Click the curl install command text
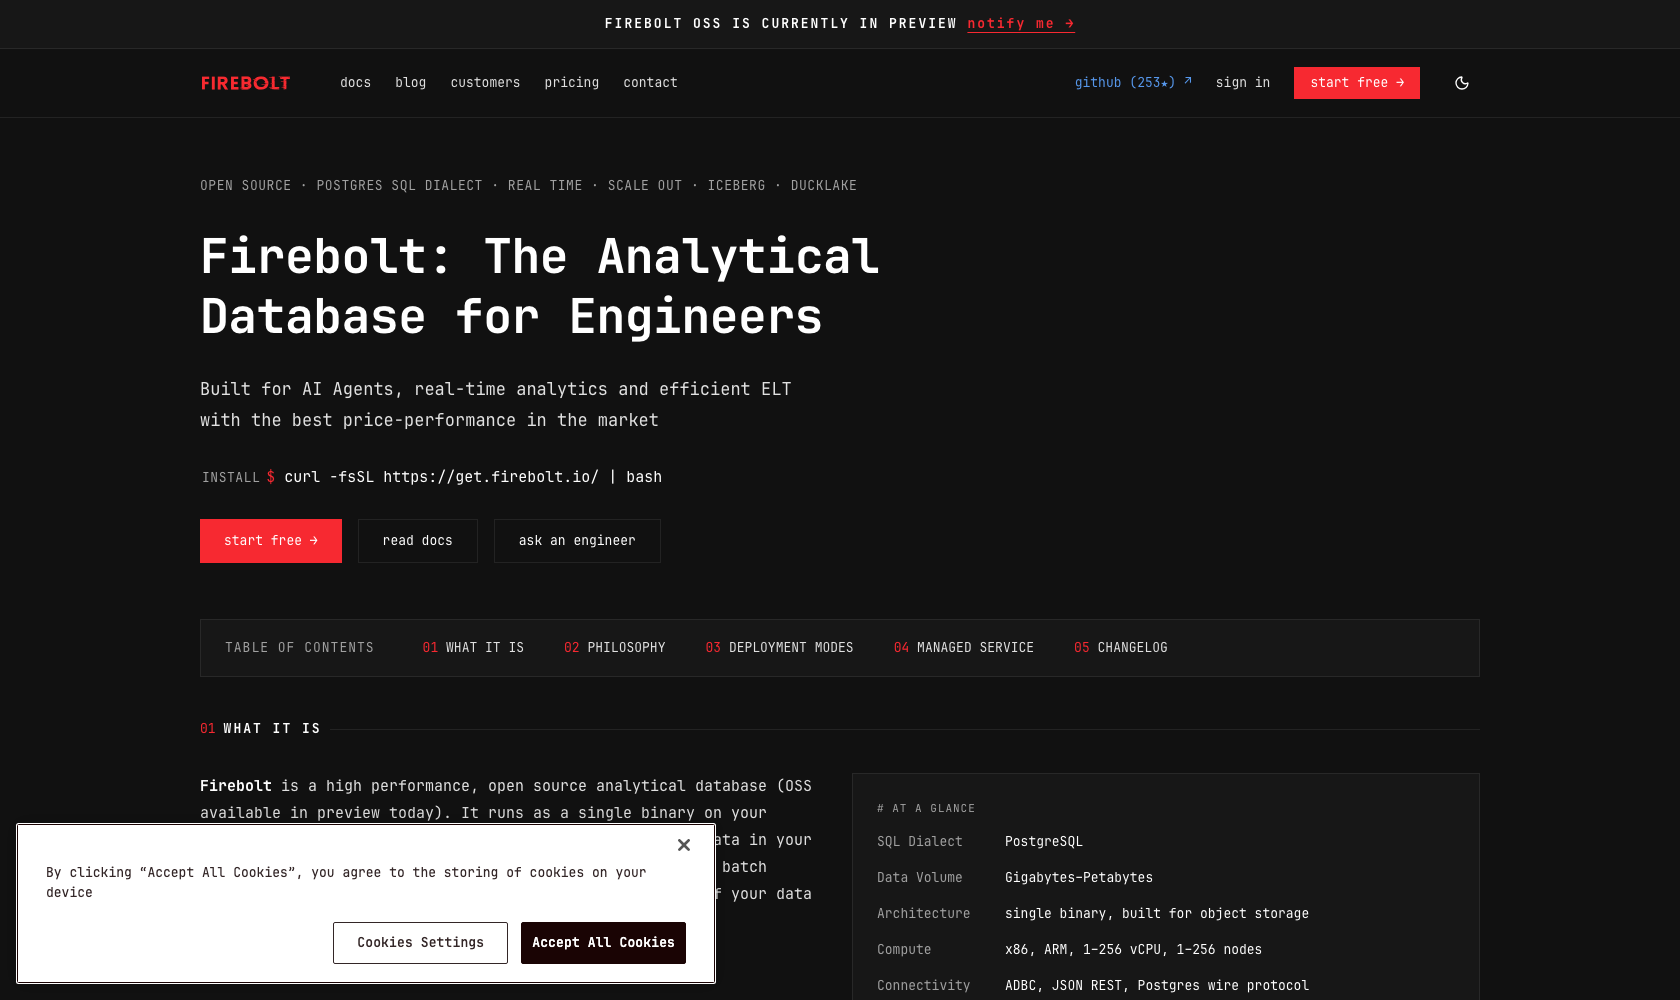This screenshot has width=1680, height=1000. [x=473, y=477]
